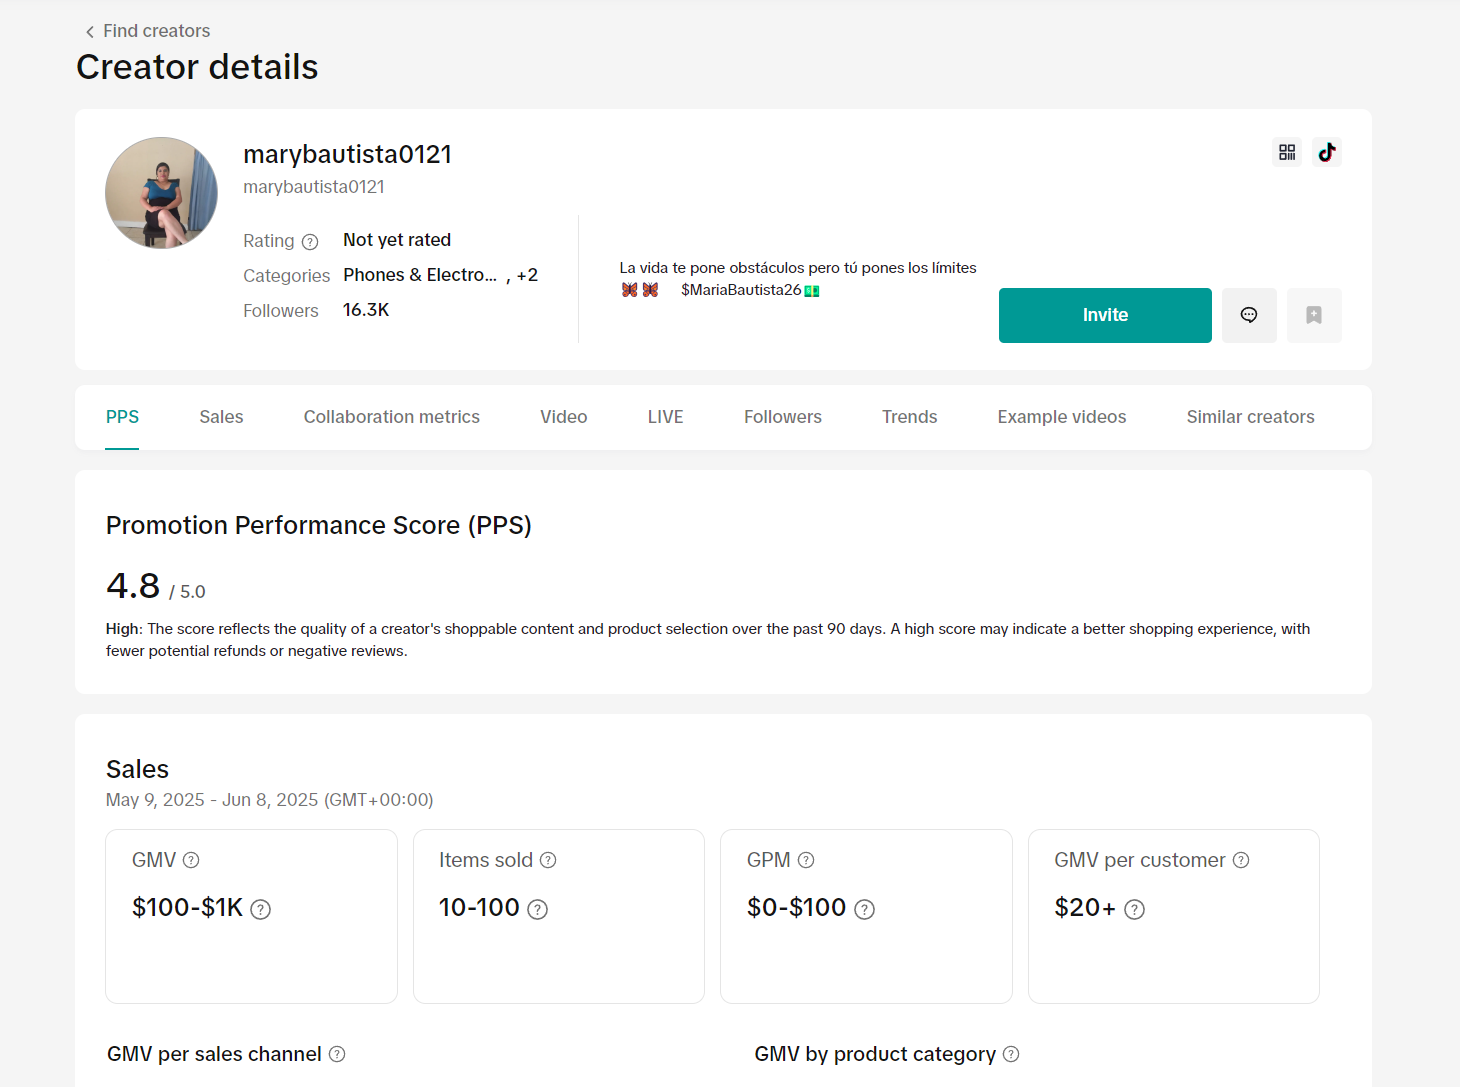Click help icon next to $100-$1K value
1460x1087 pixels.
[261, 909]
